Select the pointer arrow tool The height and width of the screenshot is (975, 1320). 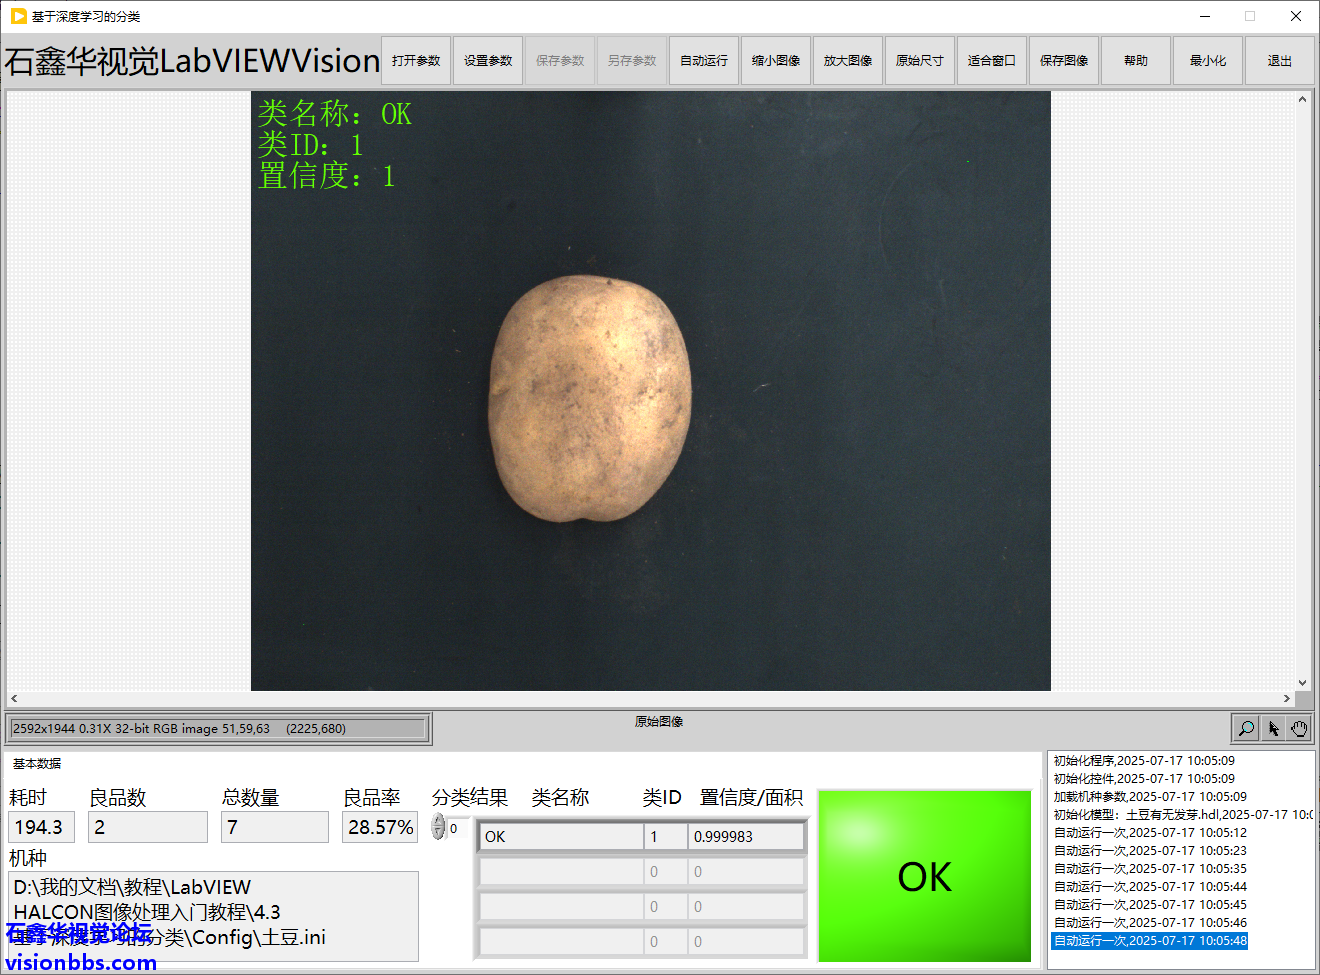[1273, 728]
